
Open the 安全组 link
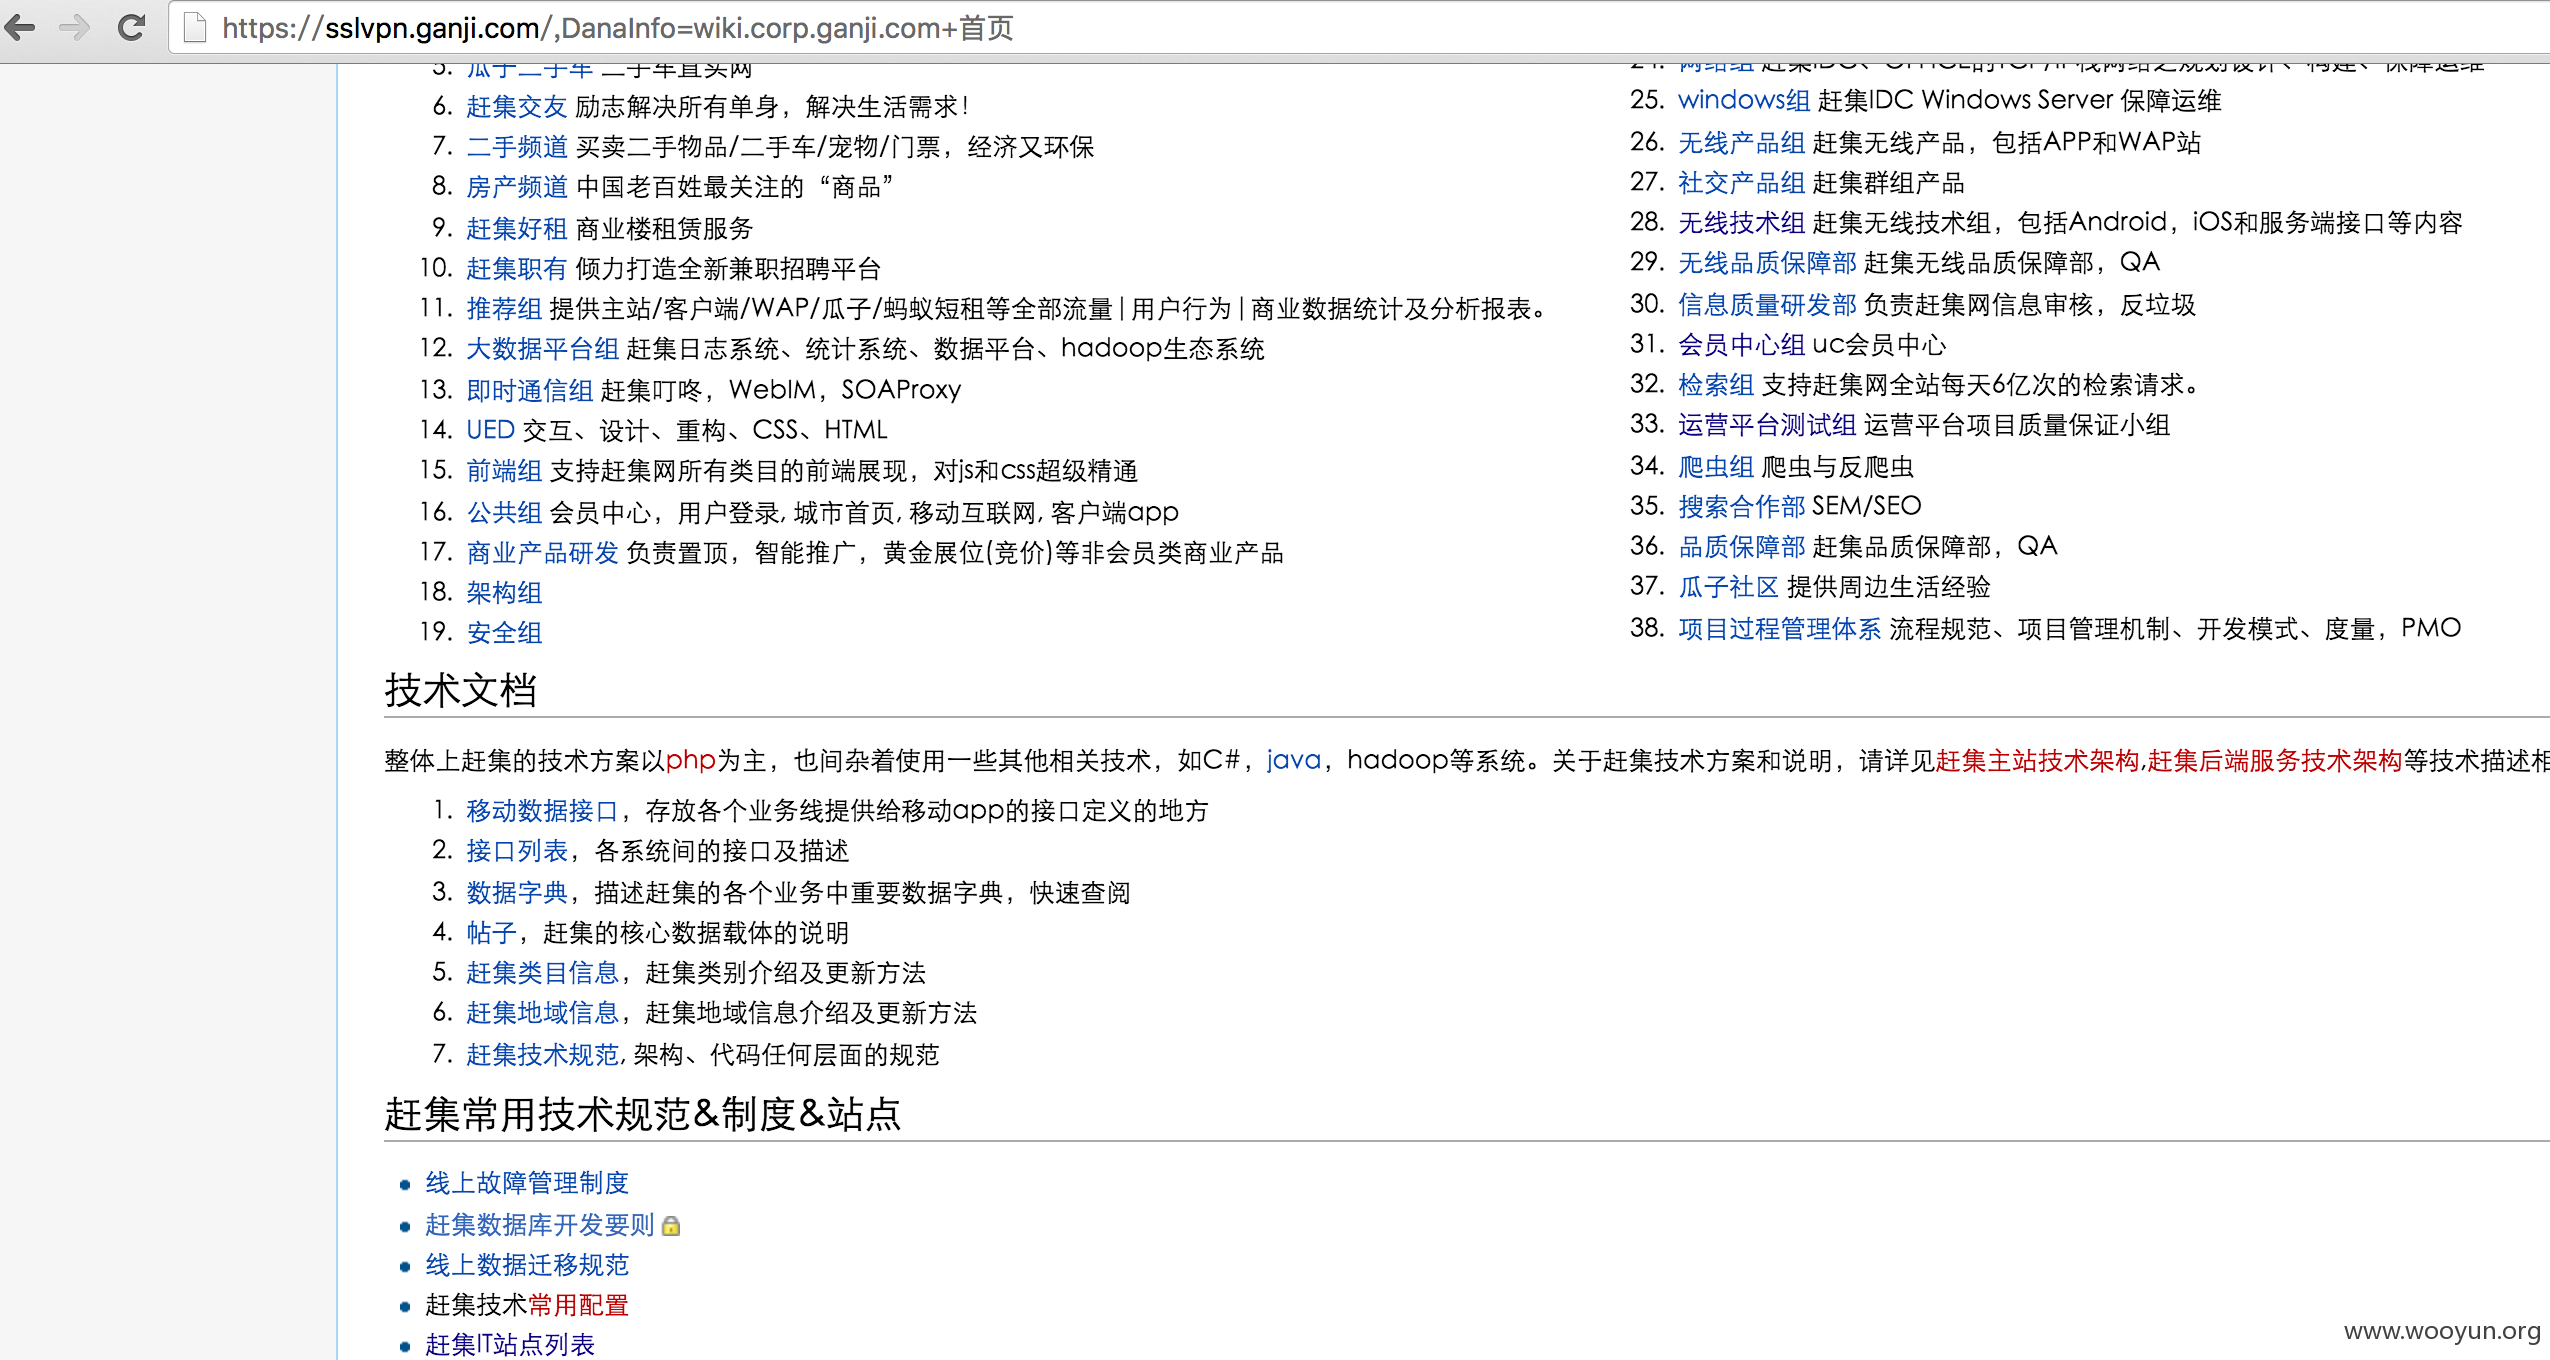(504, 632)
